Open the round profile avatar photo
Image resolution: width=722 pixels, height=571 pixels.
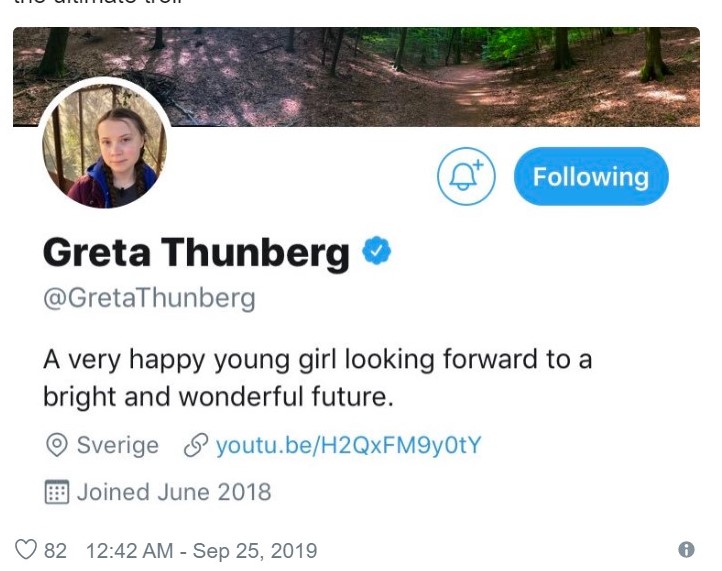click(104, 146)
